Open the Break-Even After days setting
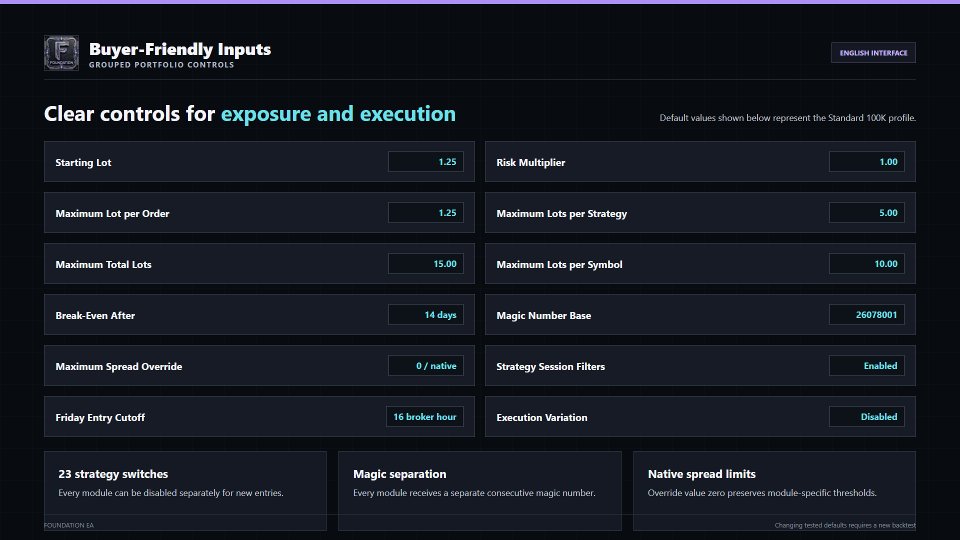This screenshot has width=960, height=540. pyautogui.click(x=426, y=315)
